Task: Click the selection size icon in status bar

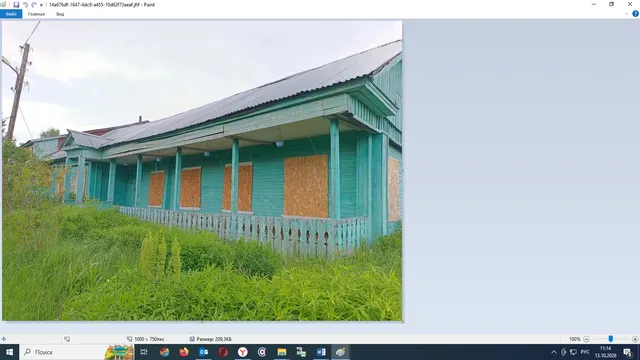Action: [67, 339]
